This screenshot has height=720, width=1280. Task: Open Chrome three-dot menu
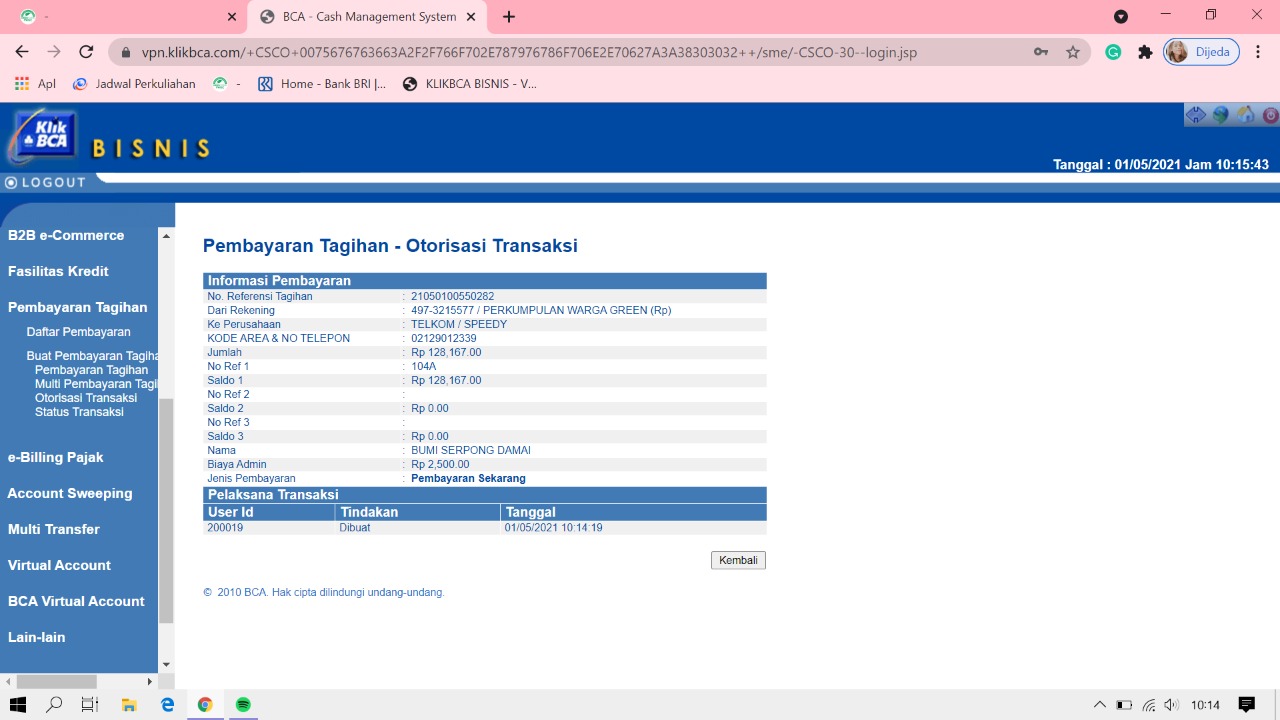point(1257,52)
